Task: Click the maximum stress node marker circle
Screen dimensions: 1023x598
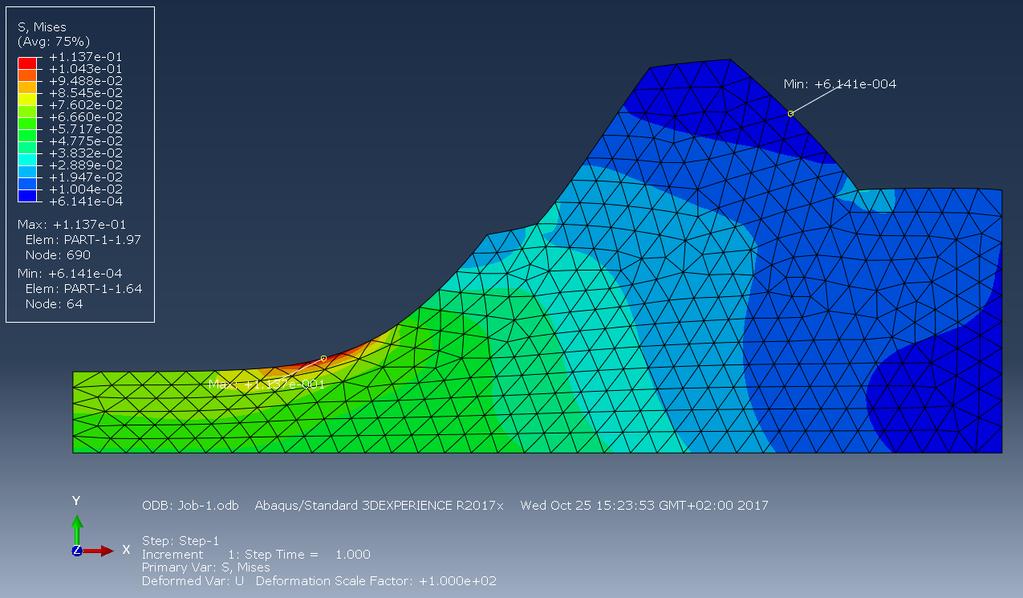Action: 324,358
